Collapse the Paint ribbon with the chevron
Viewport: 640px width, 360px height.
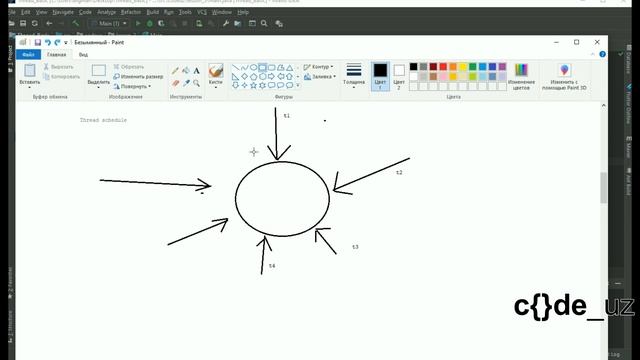pyautogui.click(x=593, y=54)
